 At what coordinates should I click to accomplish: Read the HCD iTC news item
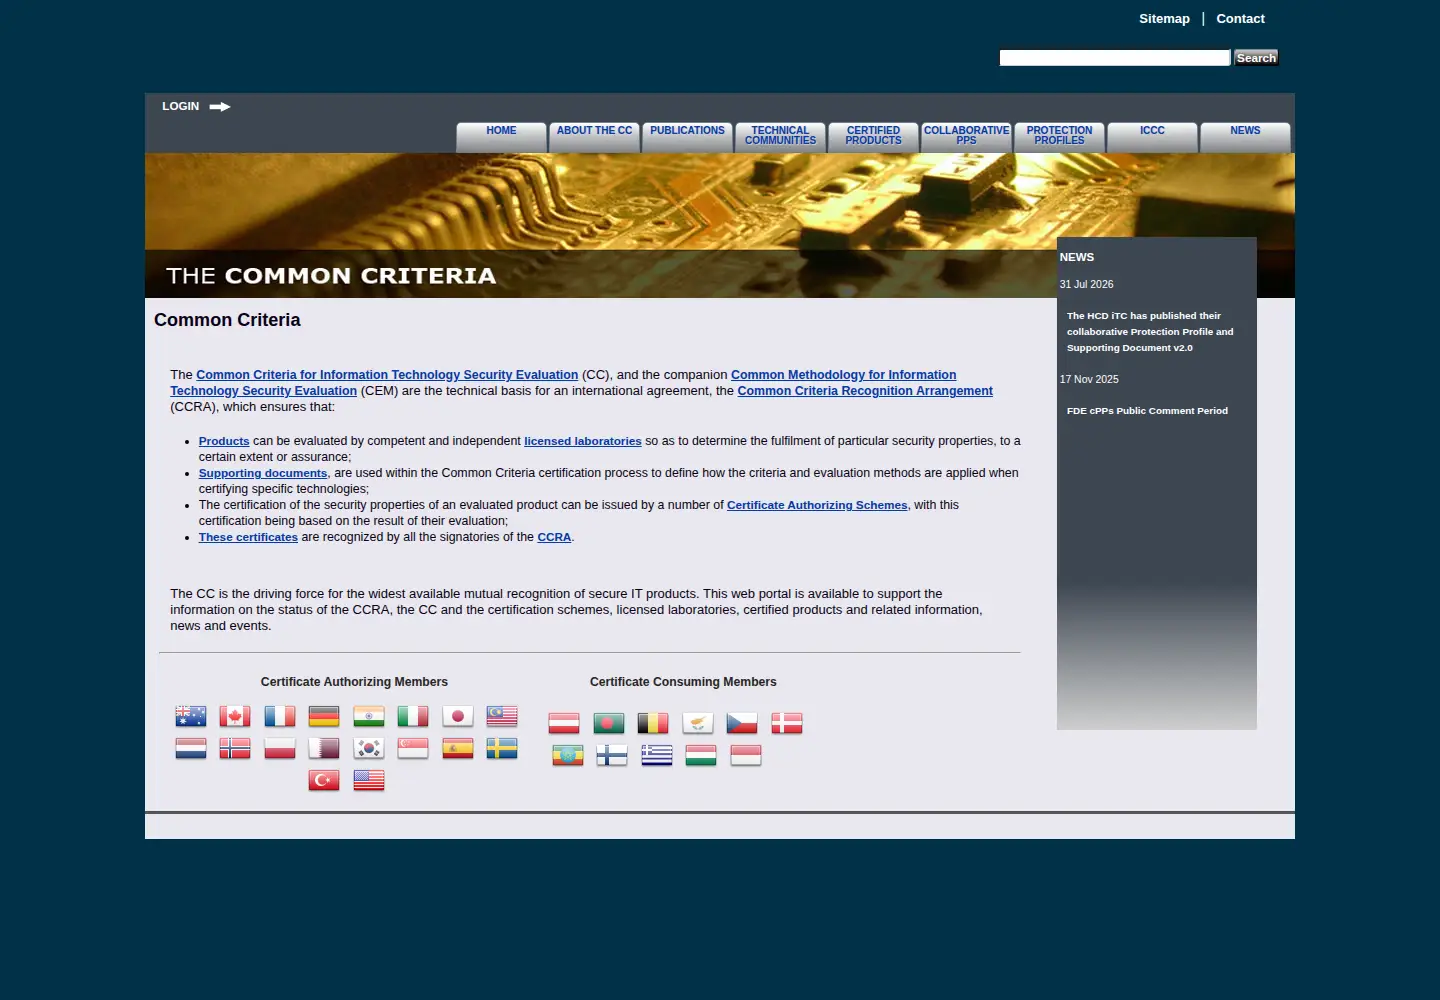1150,332
